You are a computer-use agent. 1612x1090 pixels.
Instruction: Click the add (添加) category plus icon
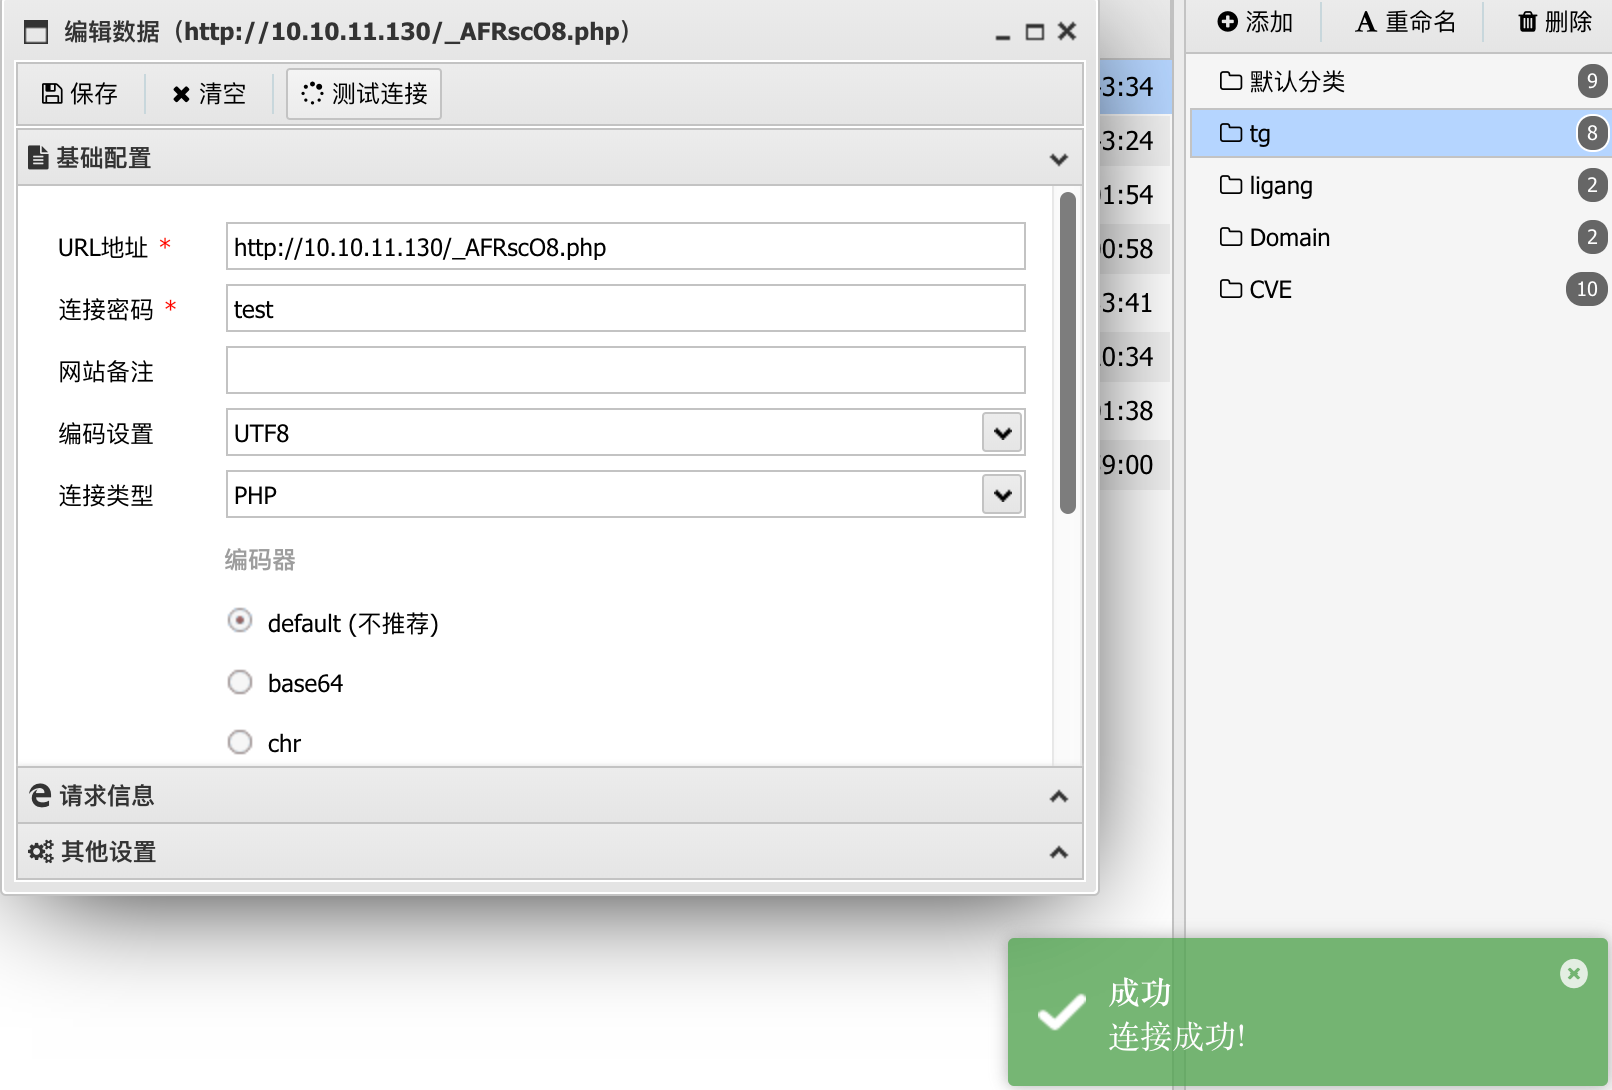(1227, 21)
